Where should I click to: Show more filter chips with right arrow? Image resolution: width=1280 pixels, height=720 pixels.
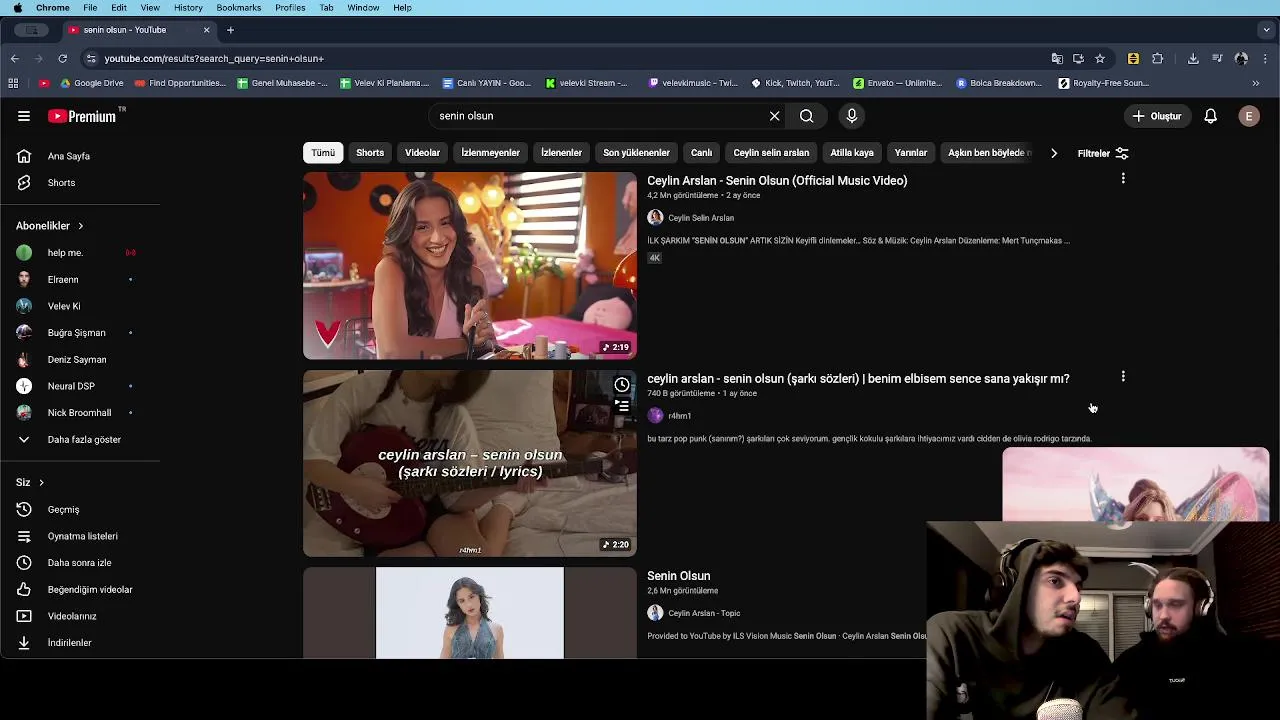pyautogui.click(x=1053, y=153)
